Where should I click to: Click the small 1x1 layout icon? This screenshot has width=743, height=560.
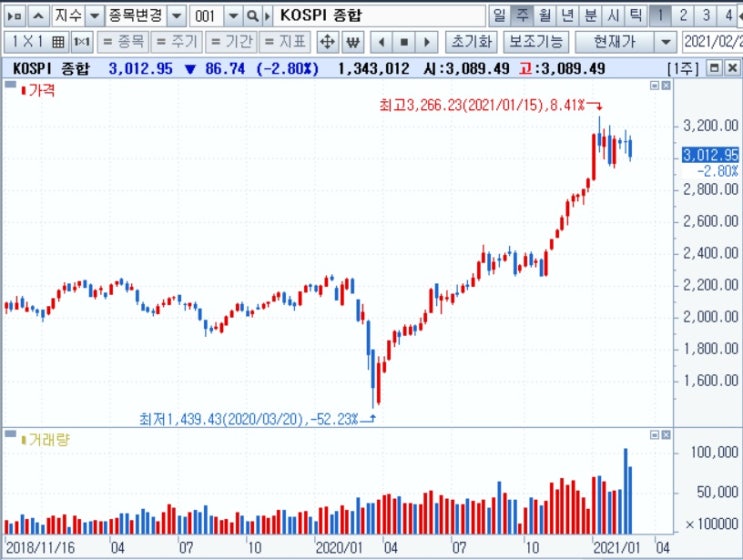pos(82,42)
